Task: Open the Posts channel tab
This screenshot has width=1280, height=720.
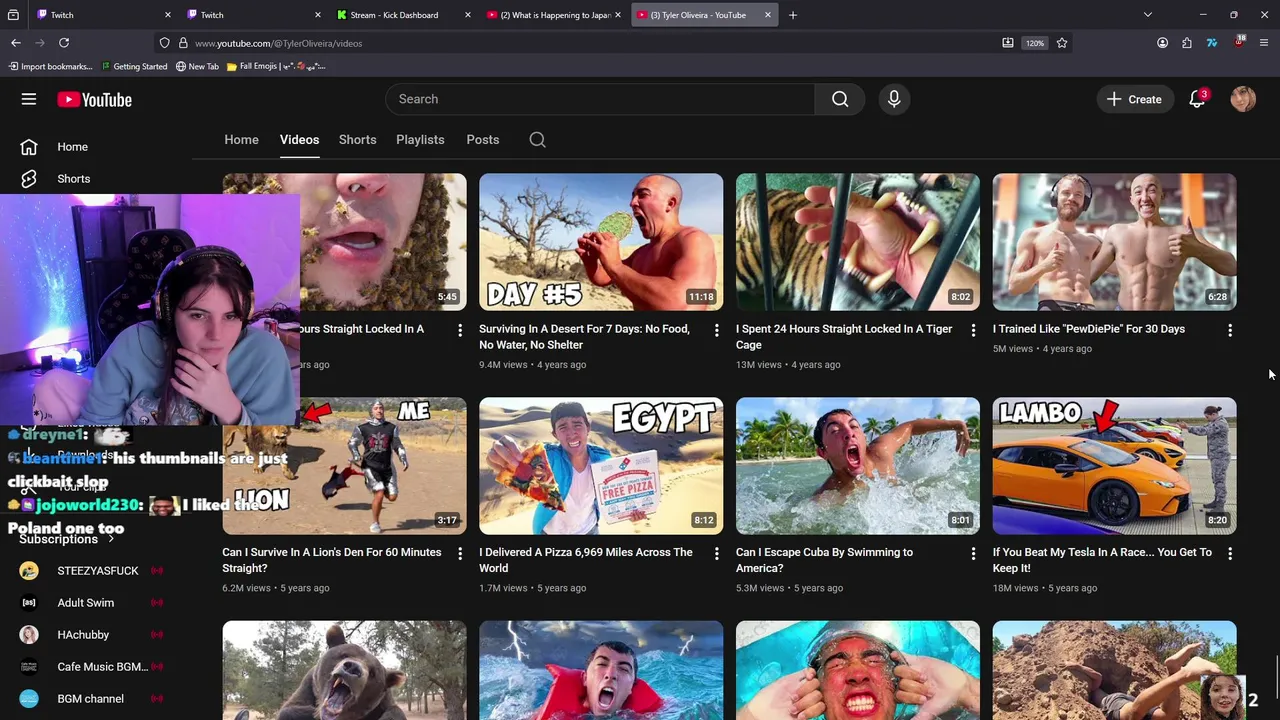Action: tap(482, 140)
